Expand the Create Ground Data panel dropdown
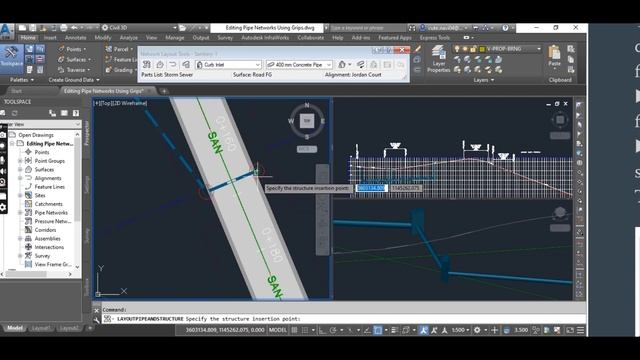This screenshot has height=360, width=640. click(x=74, y=80)
